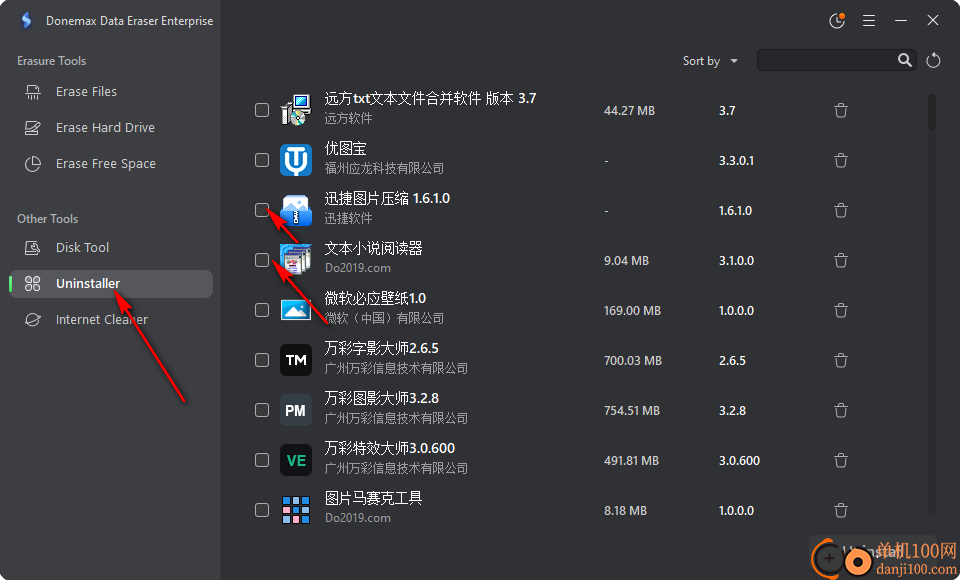Click the 文本小说阅读器 app icon
The image size is (960, 580).
(296, 260)
